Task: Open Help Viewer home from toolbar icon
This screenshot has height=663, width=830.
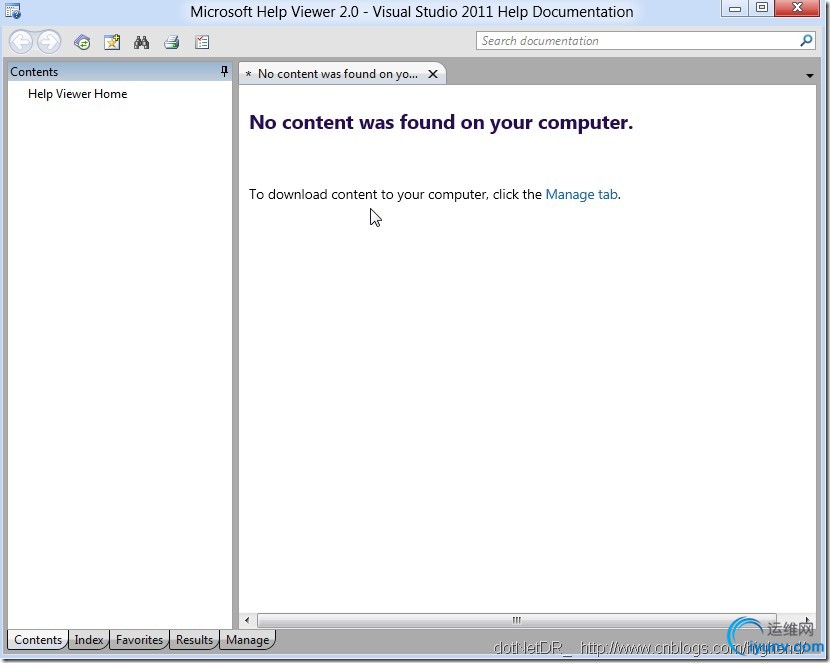Action: pyautogui.click(x=82, y=42)
